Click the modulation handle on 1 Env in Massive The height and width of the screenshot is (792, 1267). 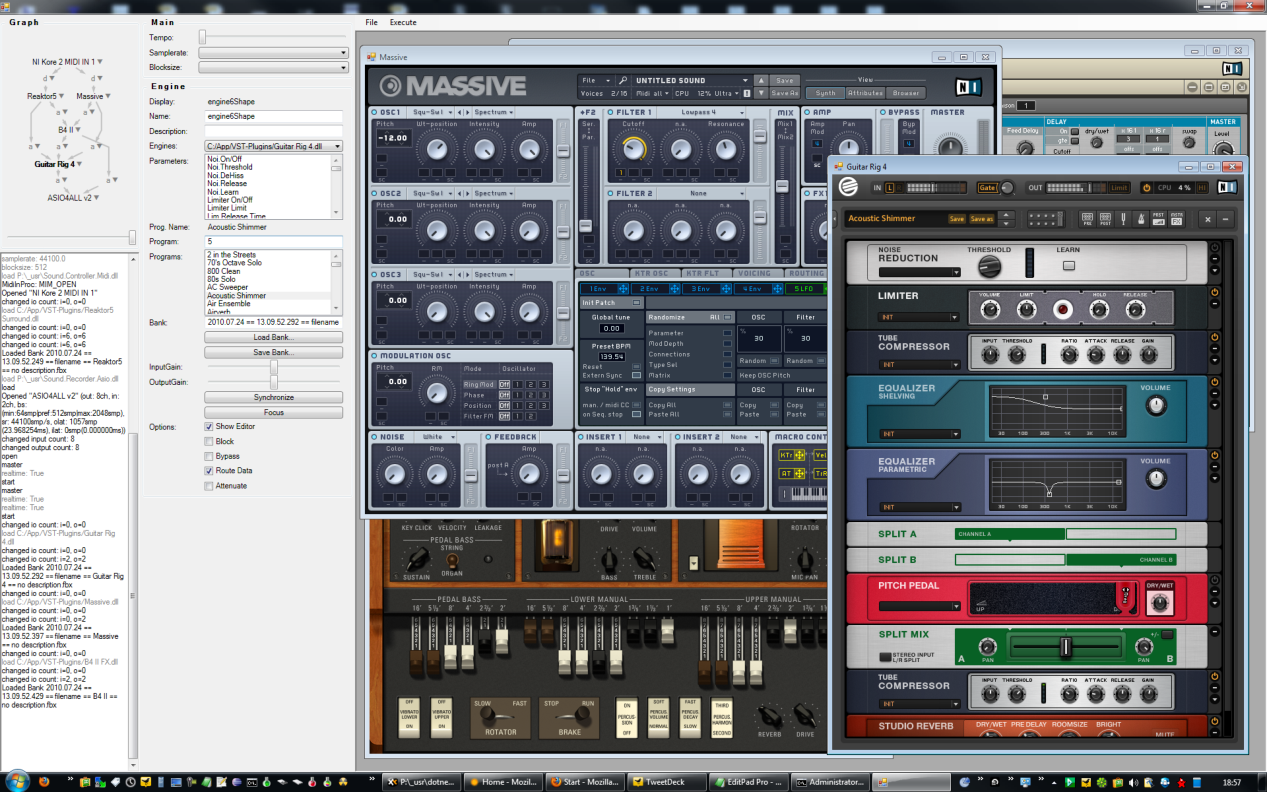point(621,289)
